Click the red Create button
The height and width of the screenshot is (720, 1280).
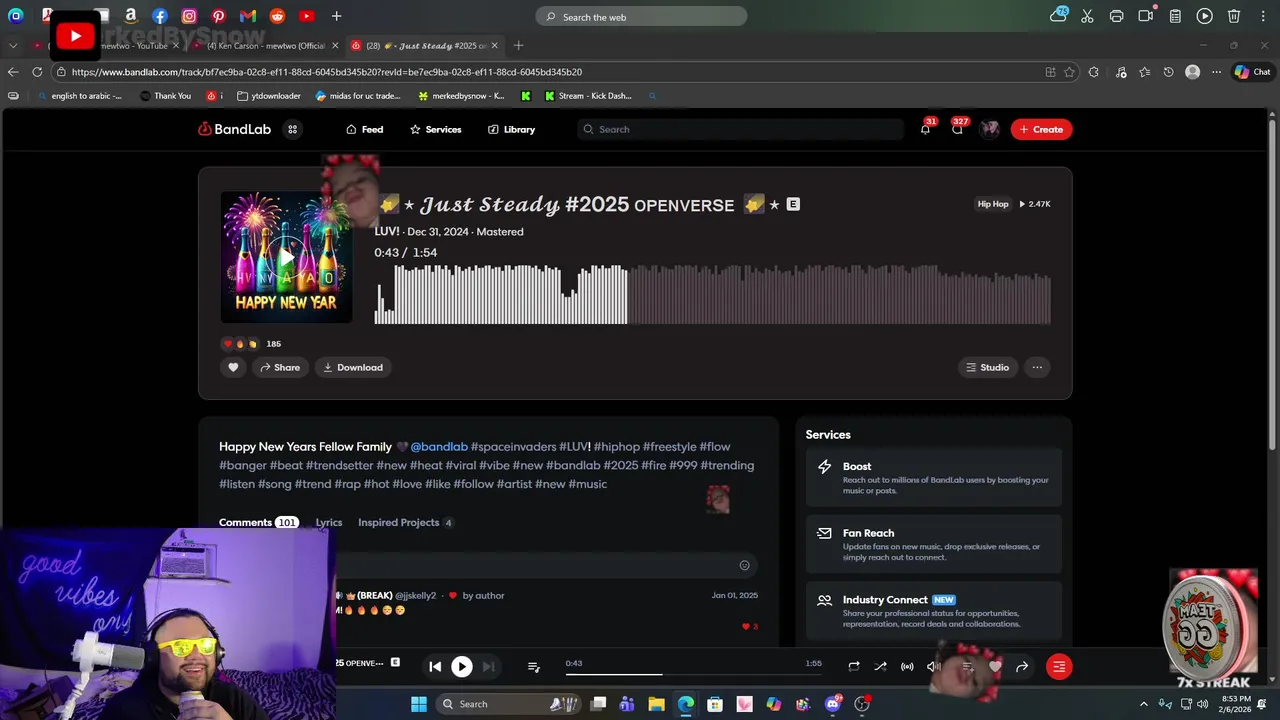click(1041, 129)
